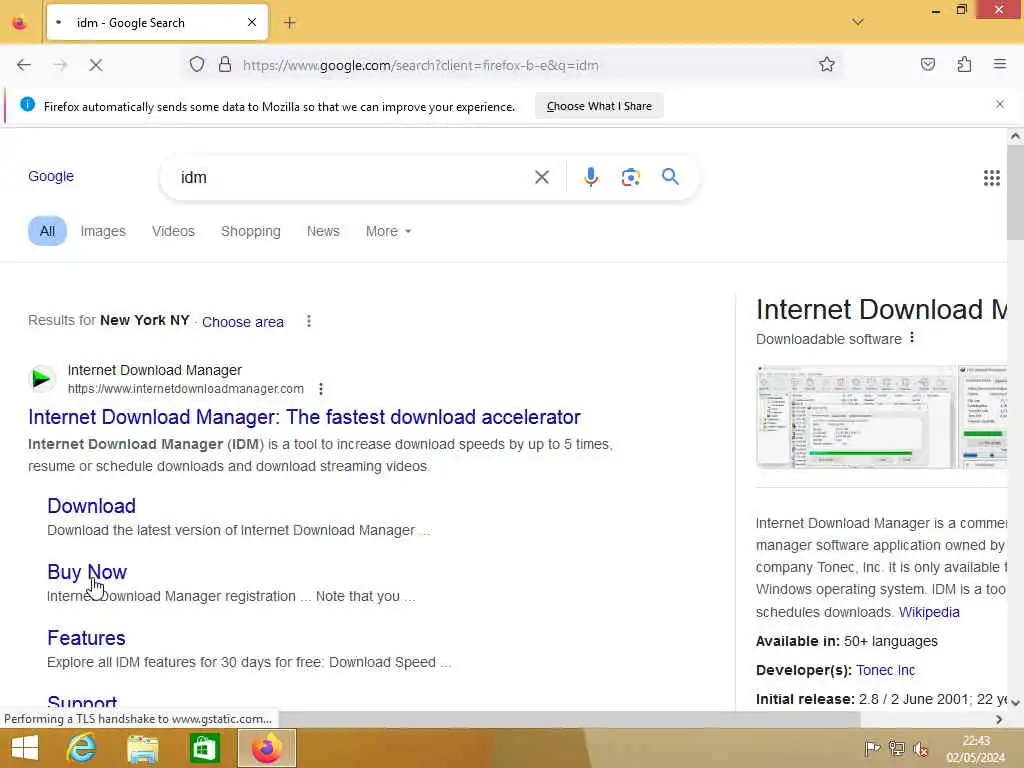Switch to the News tab
Viewport: 1024px width, 768px height.
pos(323,231)
